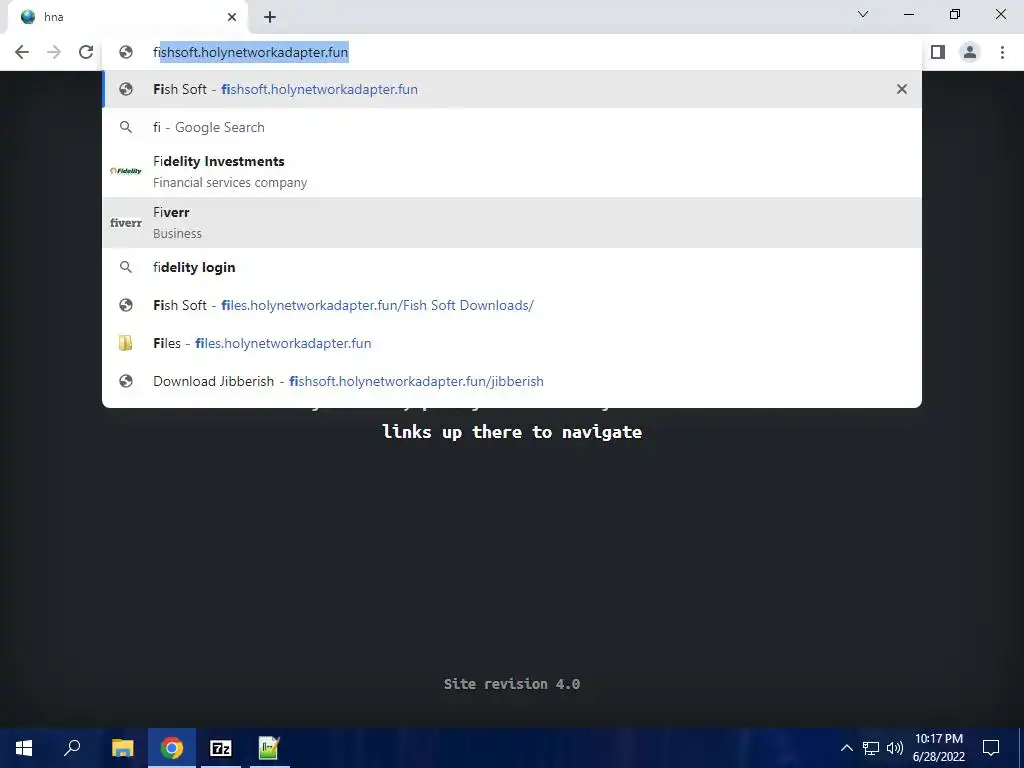This screenshot has height=768, width=1024.
Task: Open the network status tray icon
Action: pyautogui.click(x=871, y=748)
